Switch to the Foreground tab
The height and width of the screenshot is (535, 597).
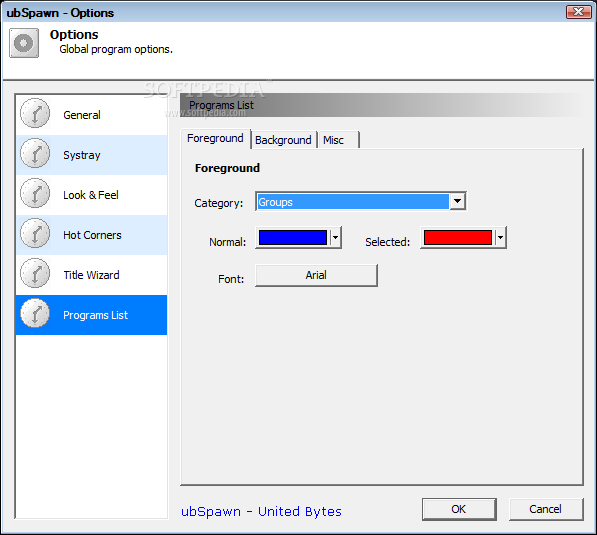coord(215,139)
